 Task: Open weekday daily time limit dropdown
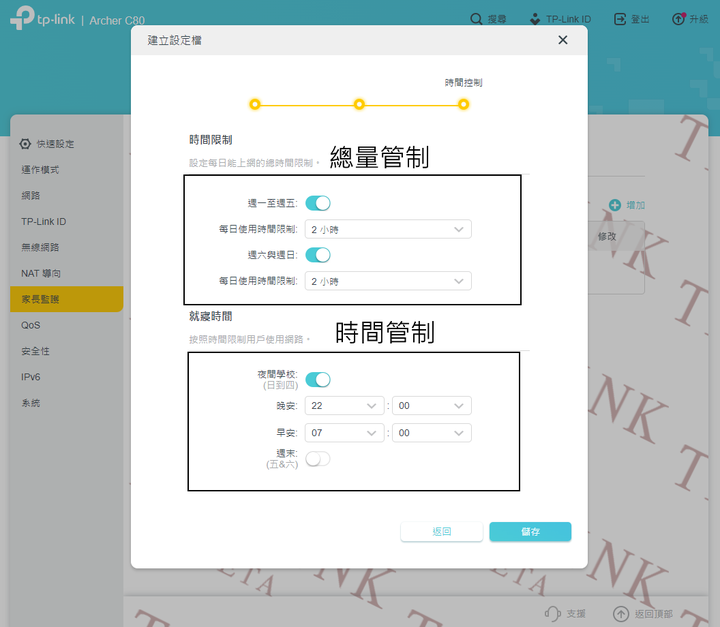388,229
